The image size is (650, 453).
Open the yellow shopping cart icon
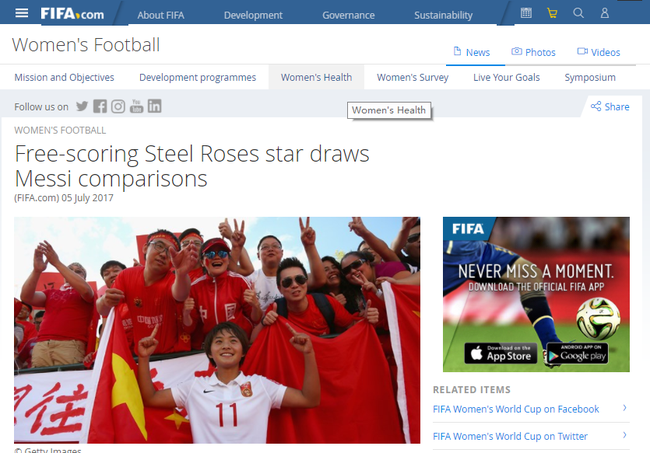552,13
